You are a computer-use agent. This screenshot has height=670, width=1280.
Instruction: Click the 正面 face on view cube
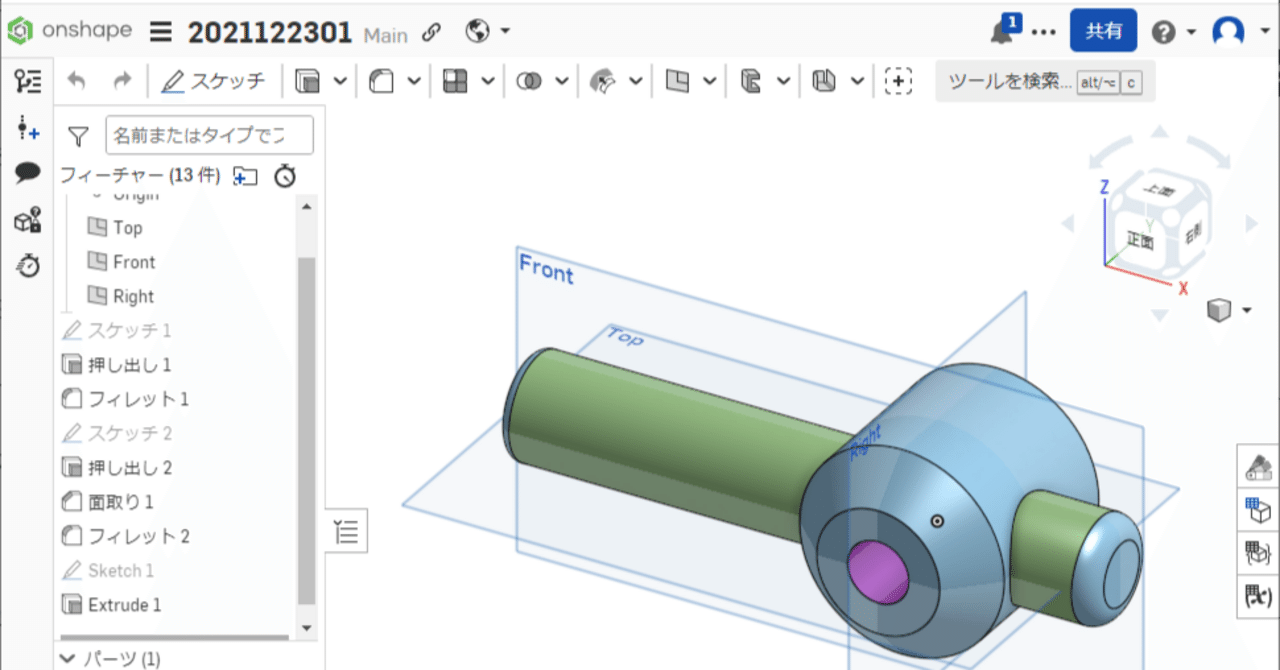[1140, 241]
